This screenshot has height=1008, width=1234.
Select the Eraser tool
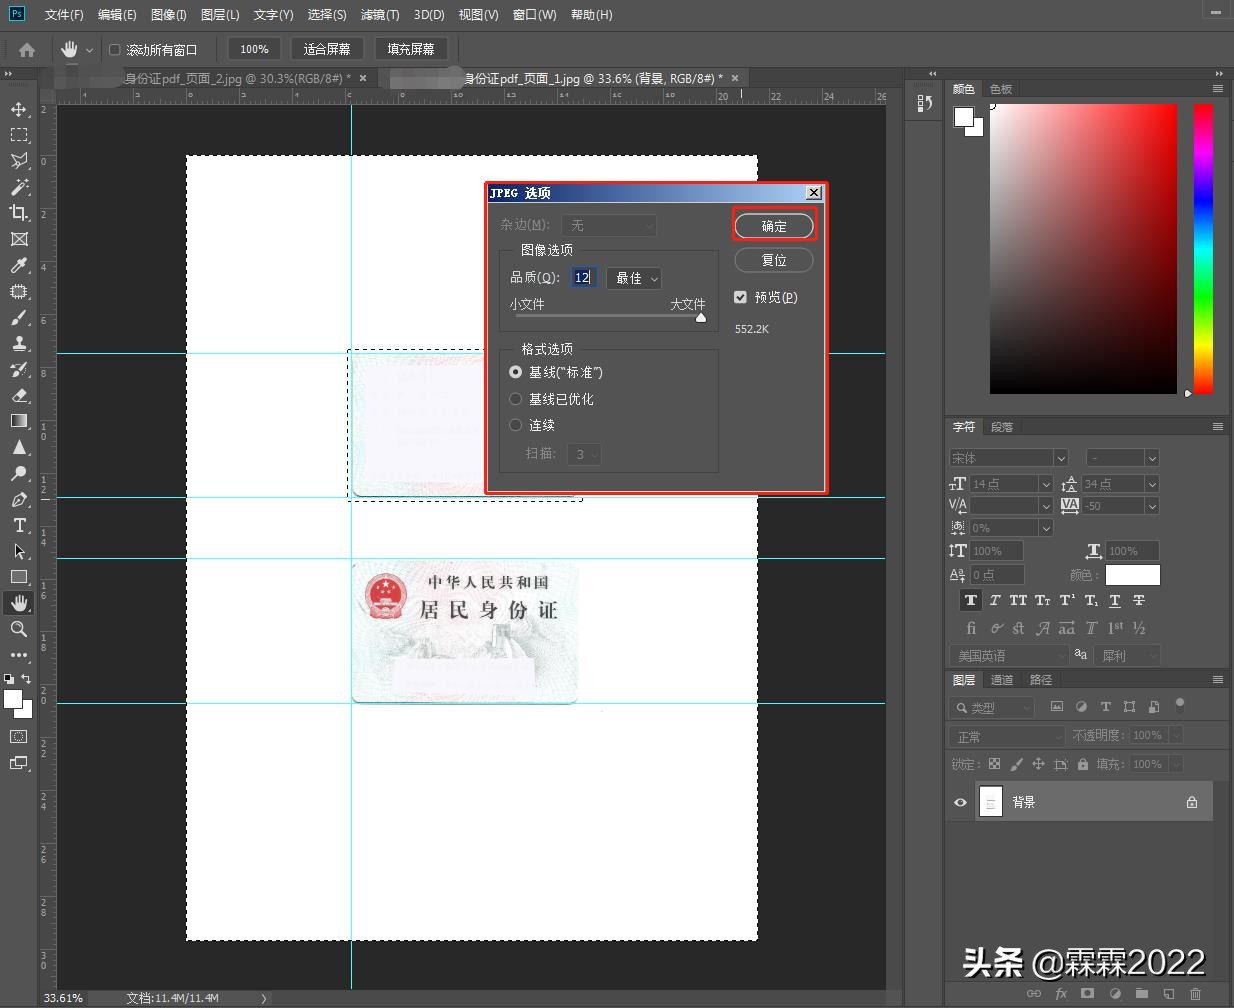click(19, 395)
